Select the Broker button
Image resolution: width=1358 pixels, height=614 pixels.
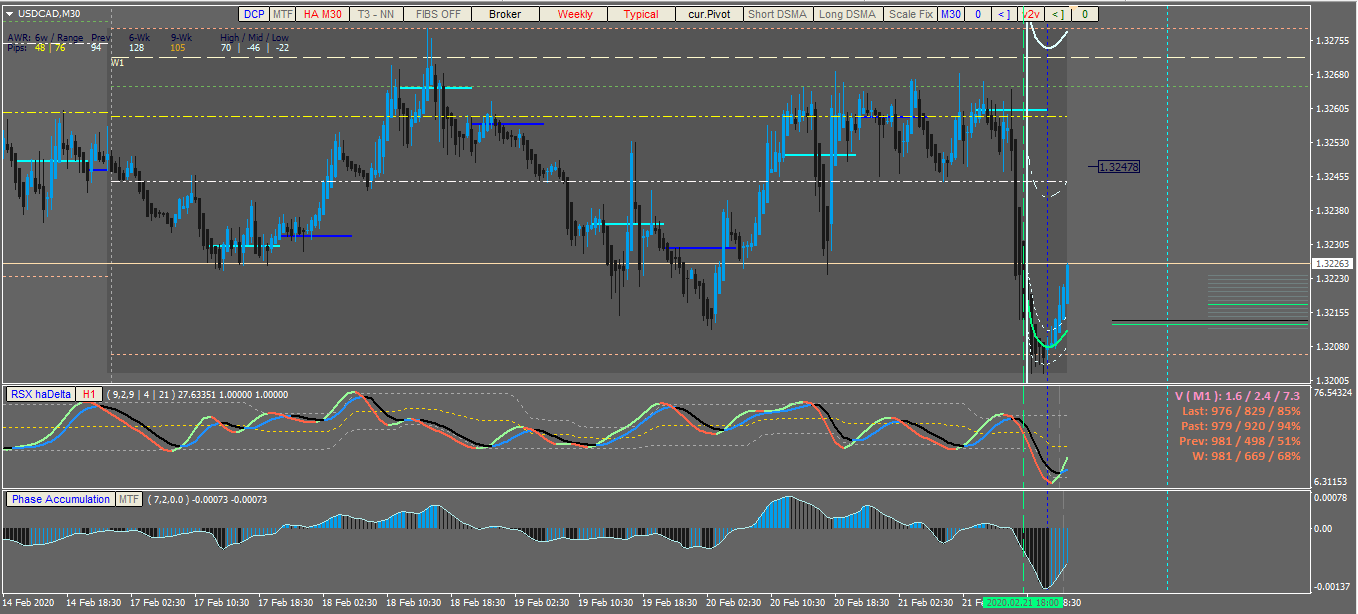click(505, 14)
